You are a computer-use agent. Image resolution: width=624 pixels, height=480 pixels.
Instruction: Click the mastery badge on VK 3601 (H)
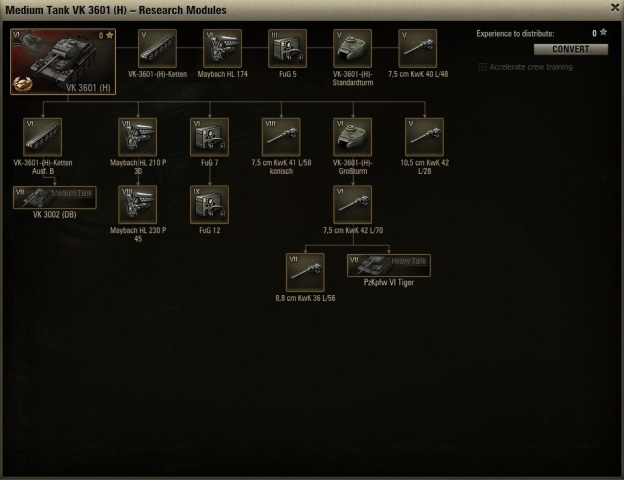coord(22,84)
